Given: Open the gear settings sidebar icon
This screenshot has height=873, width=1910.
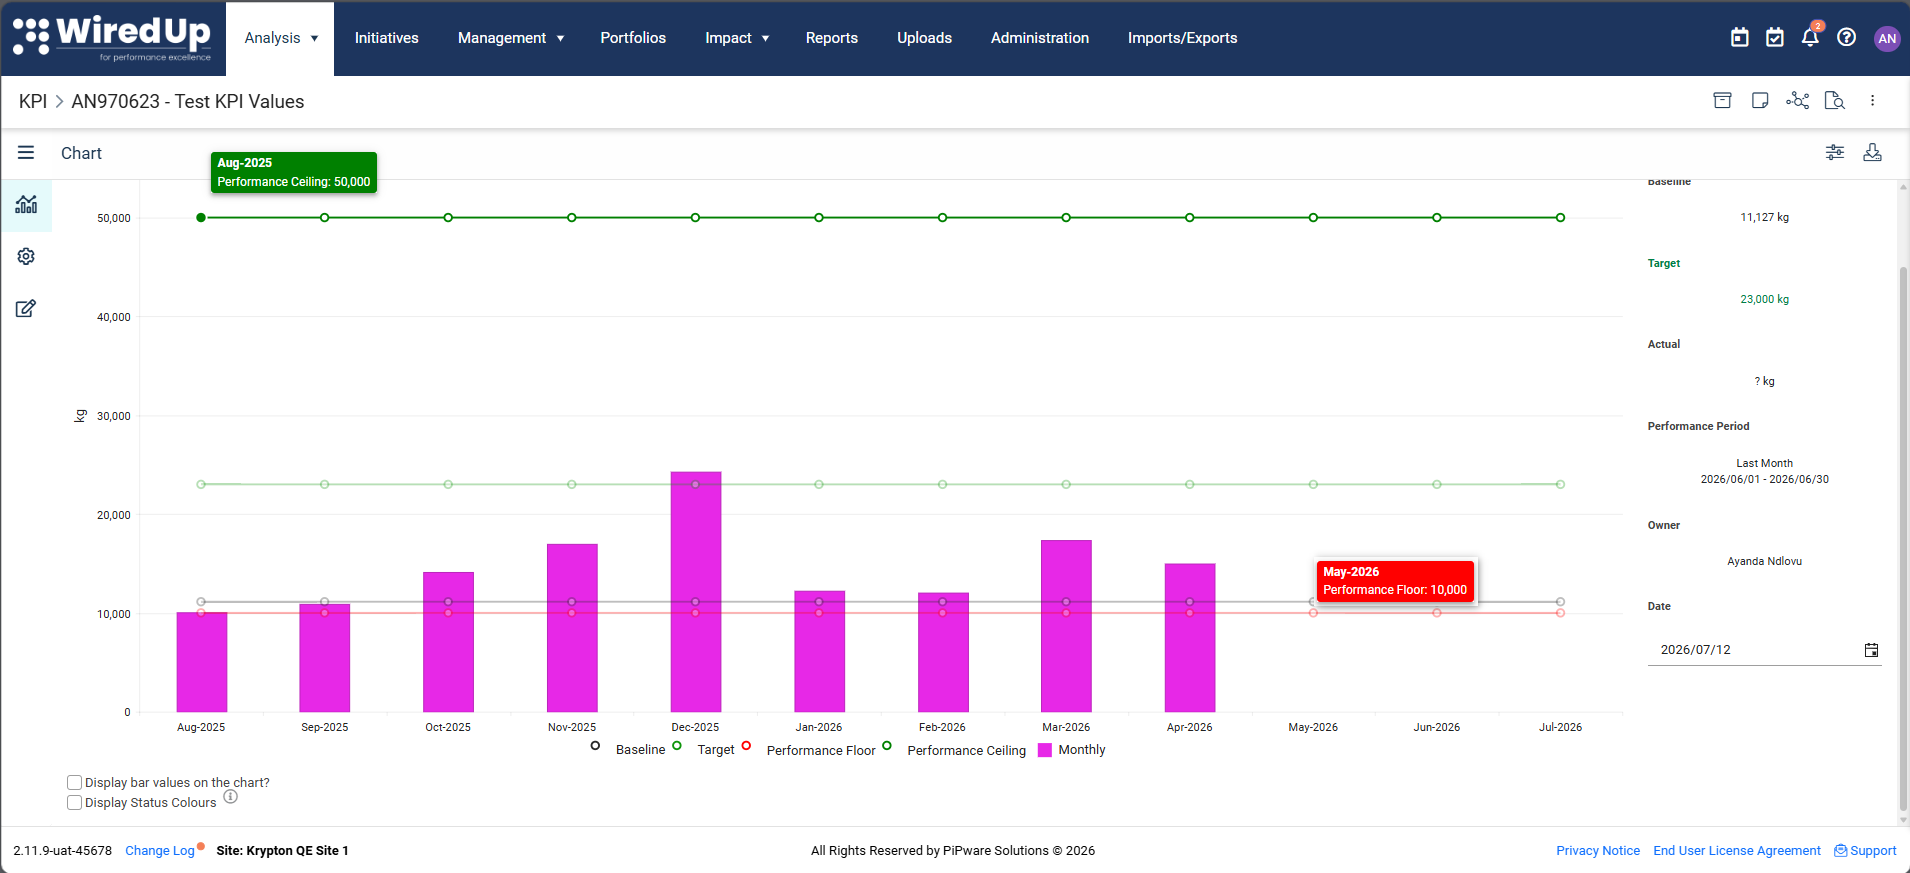Looking at the screenshot, I should click(26, 257).
